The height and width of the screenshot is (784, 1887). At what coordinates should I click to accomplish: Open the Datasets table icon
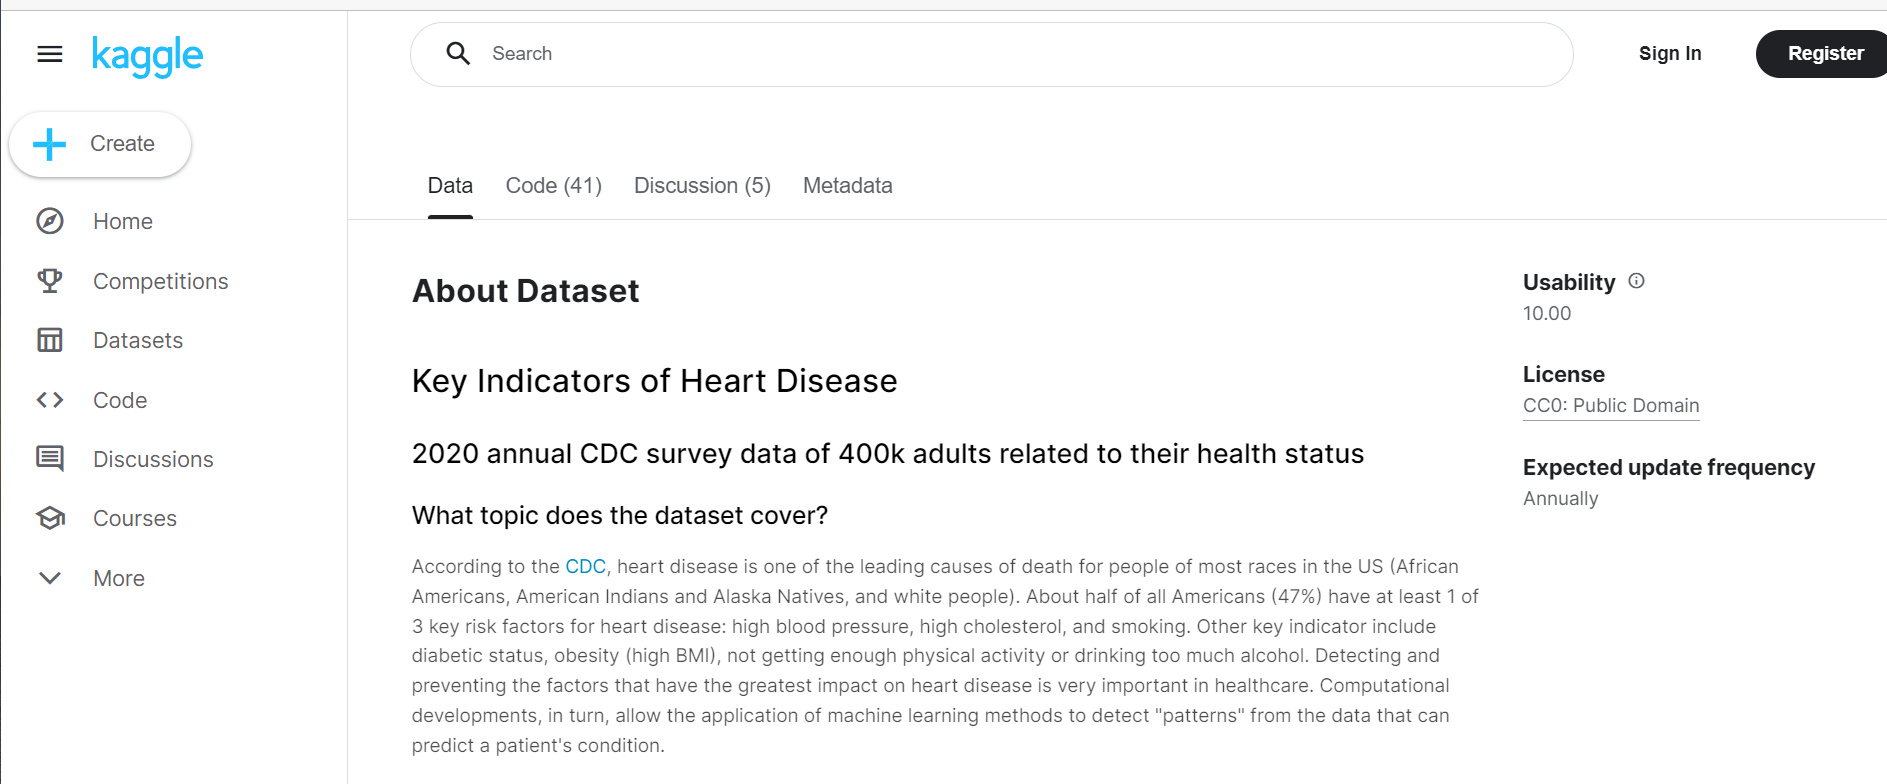[50, 340]
